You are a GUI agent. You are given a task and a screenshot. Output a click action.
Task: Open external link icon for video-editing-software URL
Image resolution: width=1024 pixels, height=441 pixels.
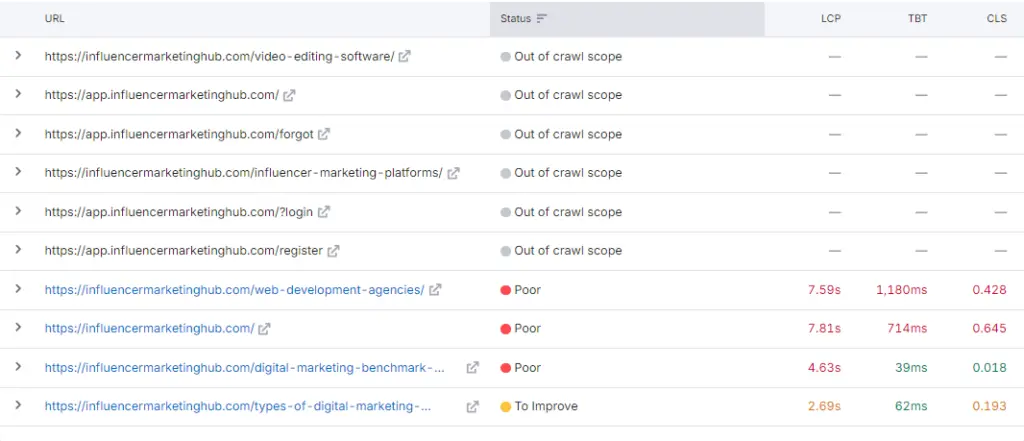404,56
